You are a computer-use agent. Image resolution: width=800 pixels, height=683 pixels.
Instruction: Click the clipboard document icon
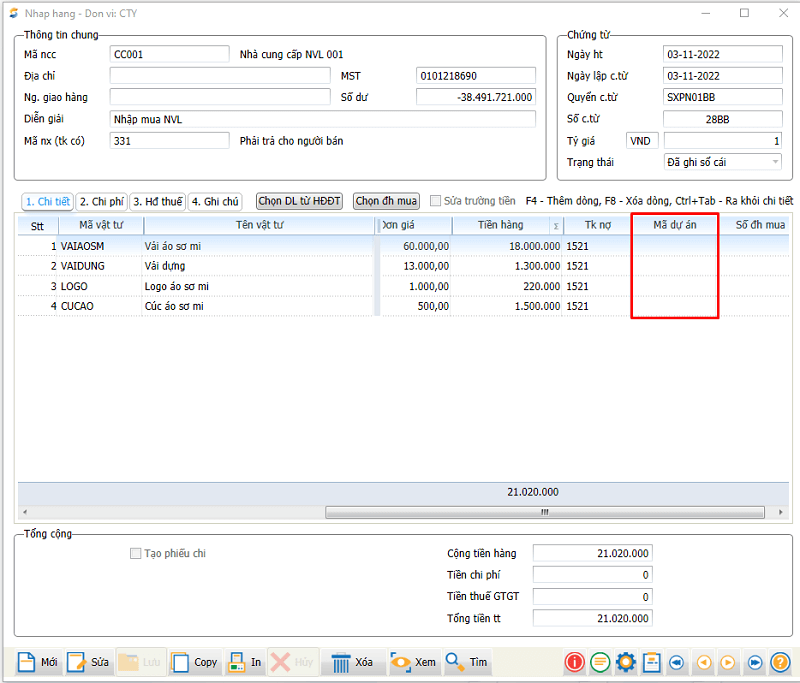652,662
